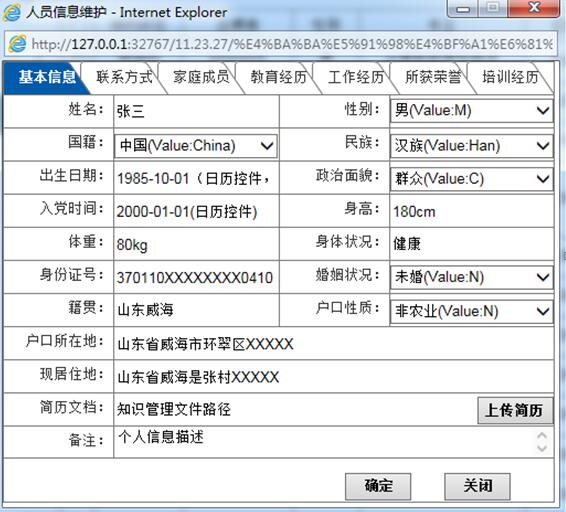
Task: Expand the 政治面貌 dropdown
Action: pyautogui.click(x=471, y=179)
